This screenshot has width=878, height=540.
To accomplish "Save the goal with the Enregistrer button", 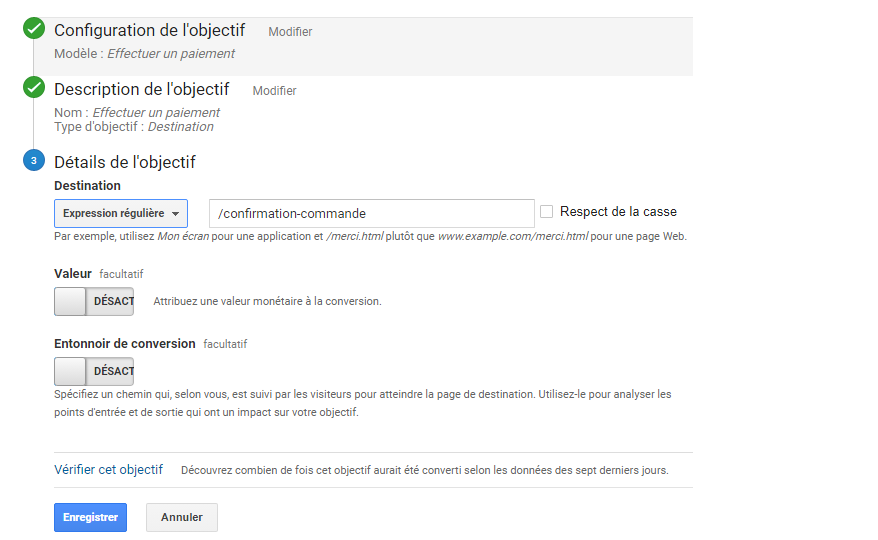I will 90,517.
